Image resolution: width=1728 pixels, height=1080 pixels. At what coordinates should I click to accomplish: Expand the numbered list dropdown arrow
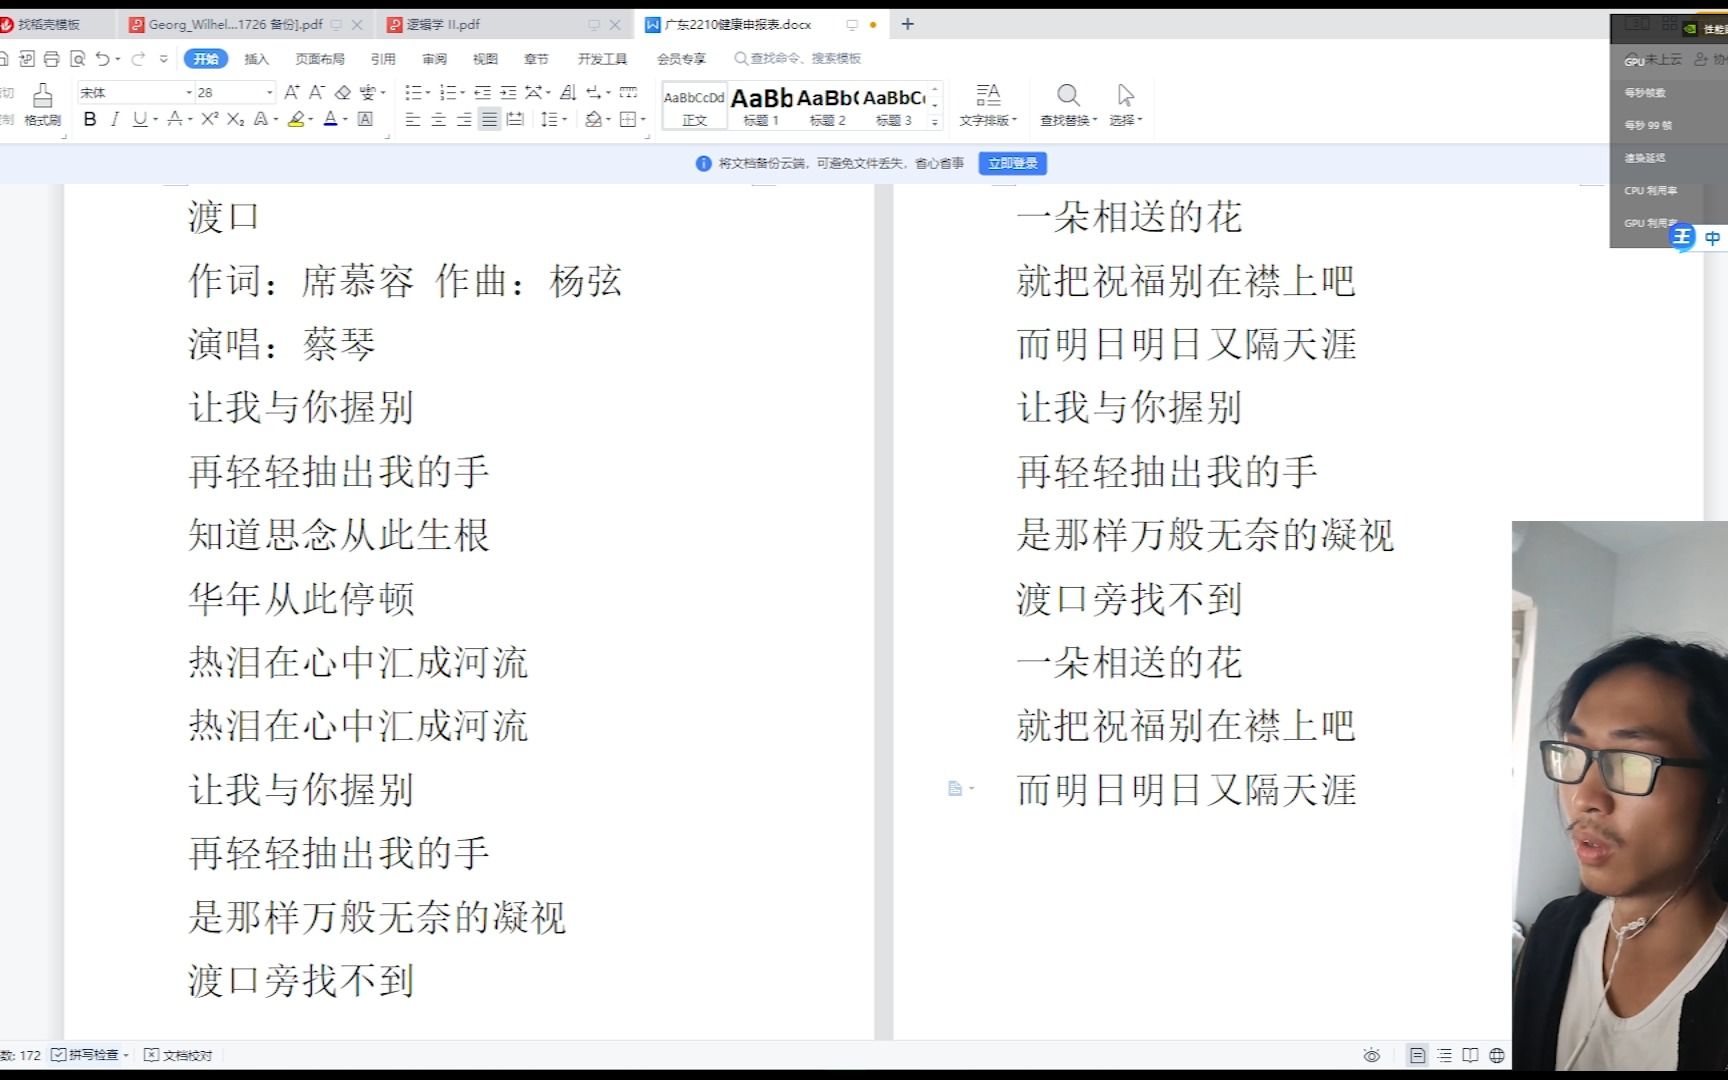[x=463, y=93]
